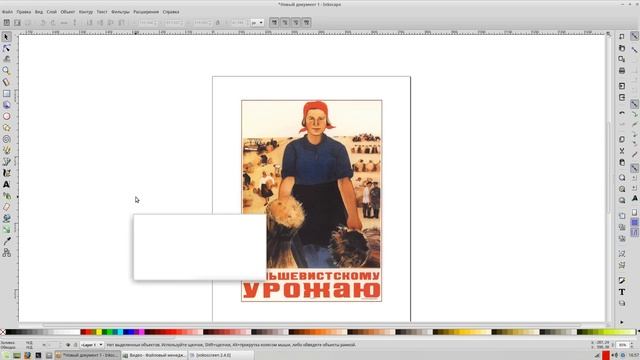This screenshot has height=360, width=640.
Task: Click the New document icon
Action: coord(622,37)
